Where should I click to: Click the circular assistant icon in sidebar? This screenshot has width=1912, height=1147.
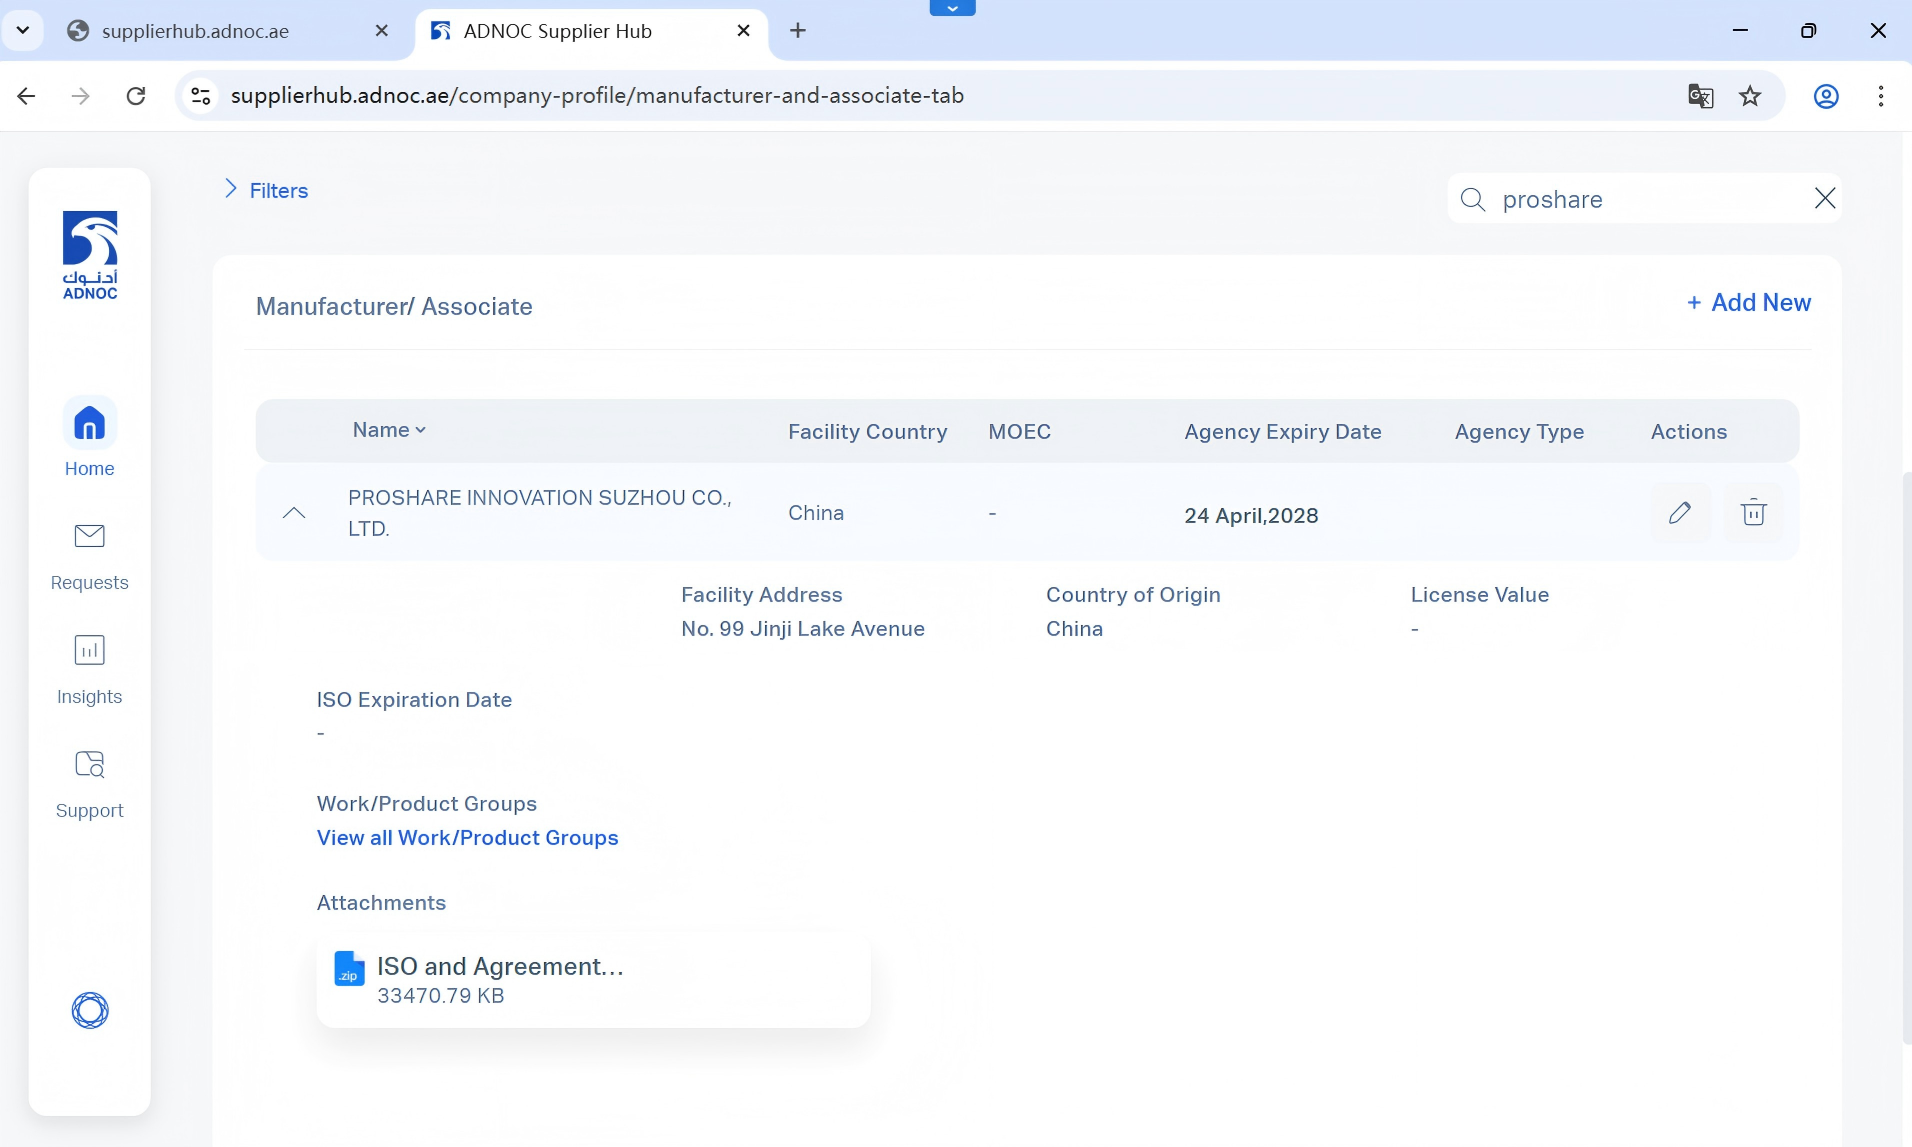[x=89, y=1010]
